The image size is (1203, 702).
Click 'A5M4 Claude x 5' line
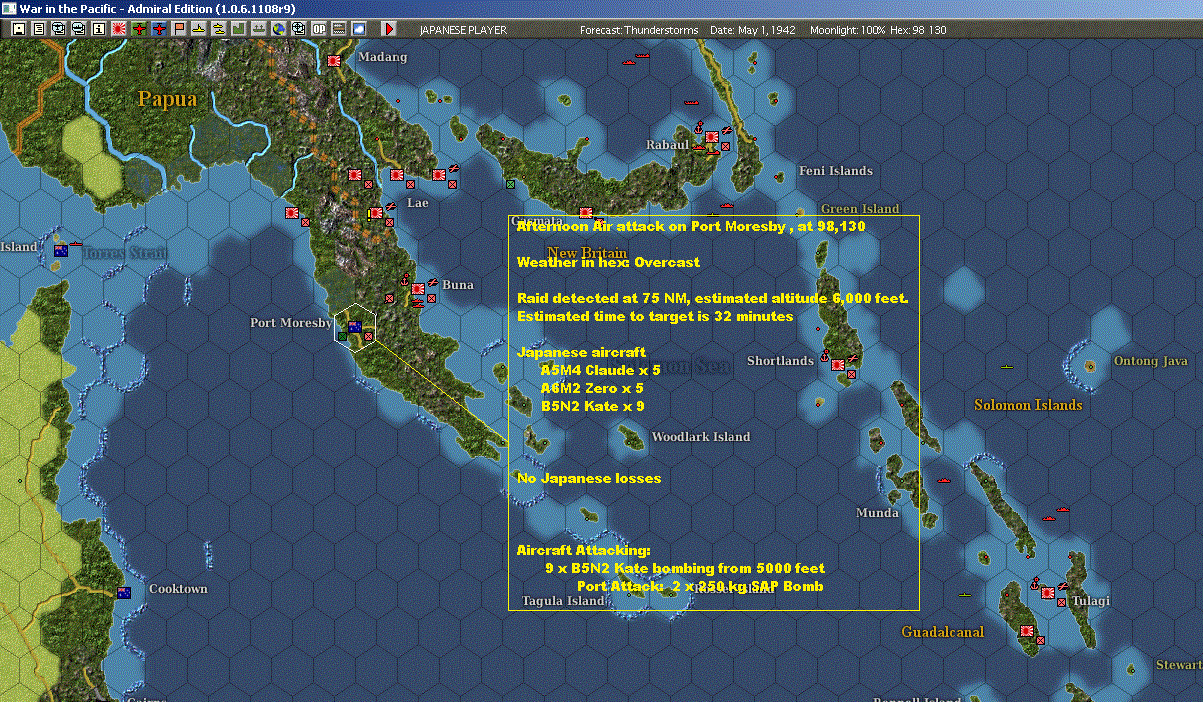(600, 371)
